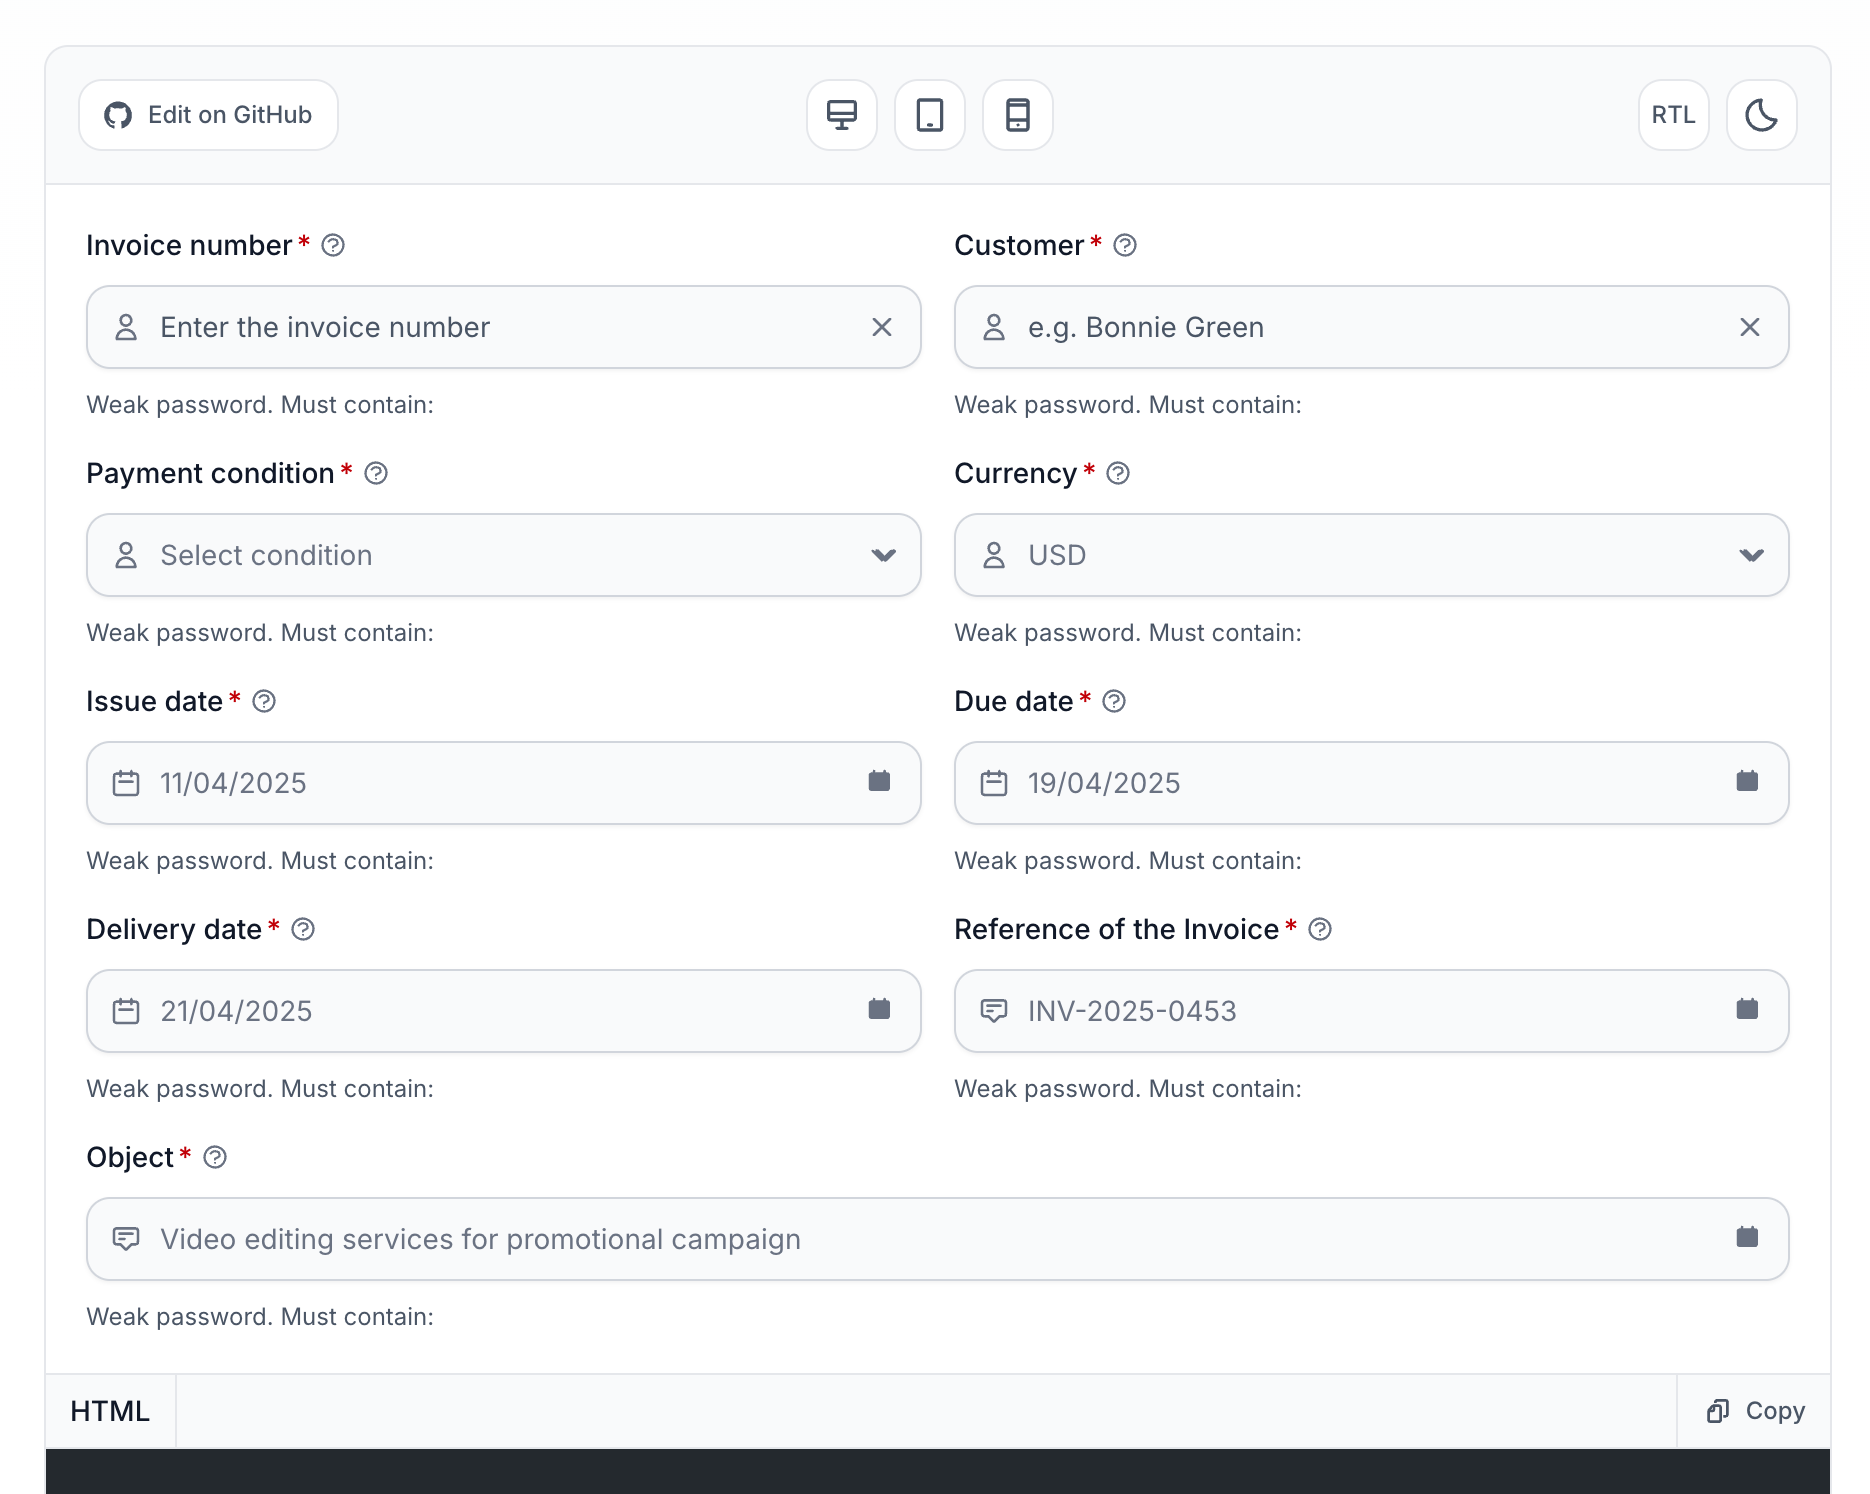Show help for Due date
The image size is (1870, 1494).
click(1114, 701)
